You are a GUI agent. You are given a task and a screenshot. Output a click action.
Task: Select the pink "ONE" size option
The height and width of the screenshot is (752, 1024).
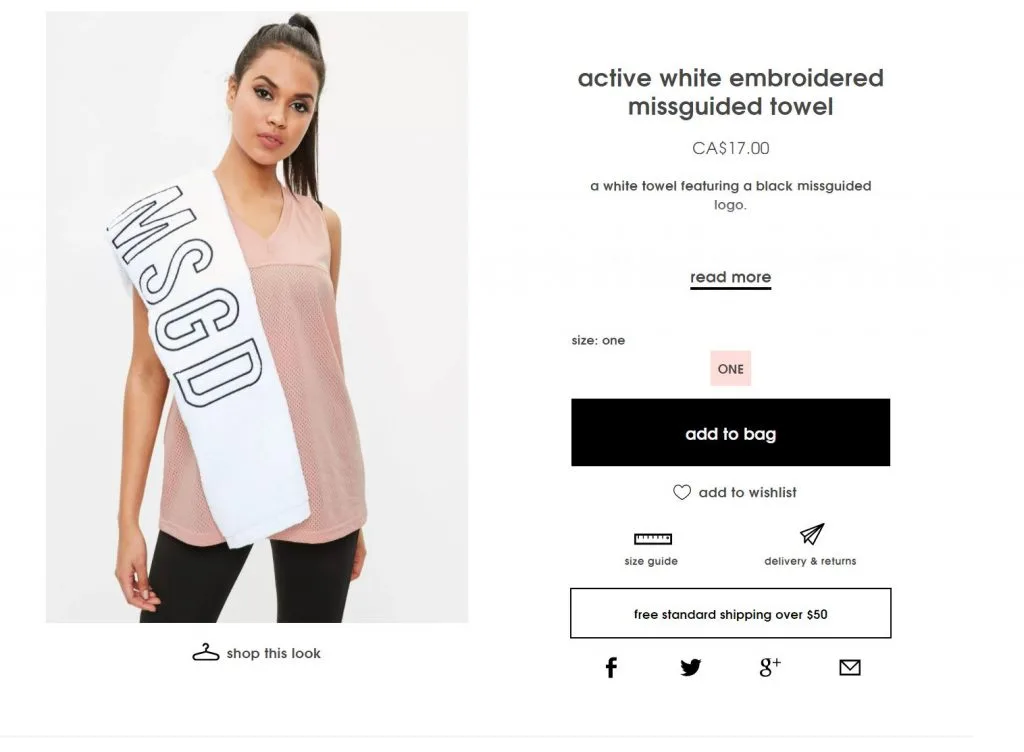(730, 369)
